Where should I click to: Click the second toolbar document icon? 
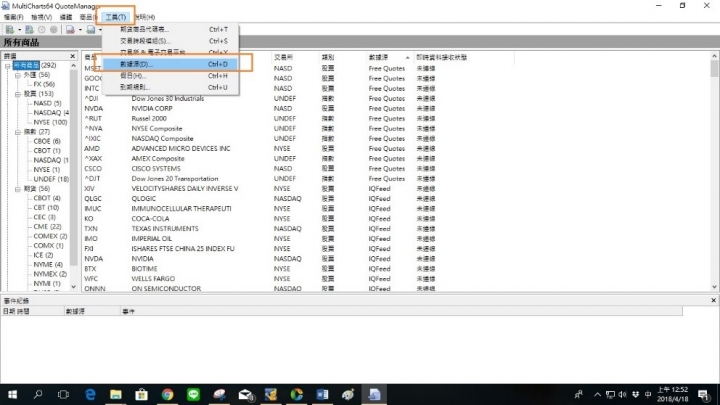pyautogui.click(x=29, y=30)
